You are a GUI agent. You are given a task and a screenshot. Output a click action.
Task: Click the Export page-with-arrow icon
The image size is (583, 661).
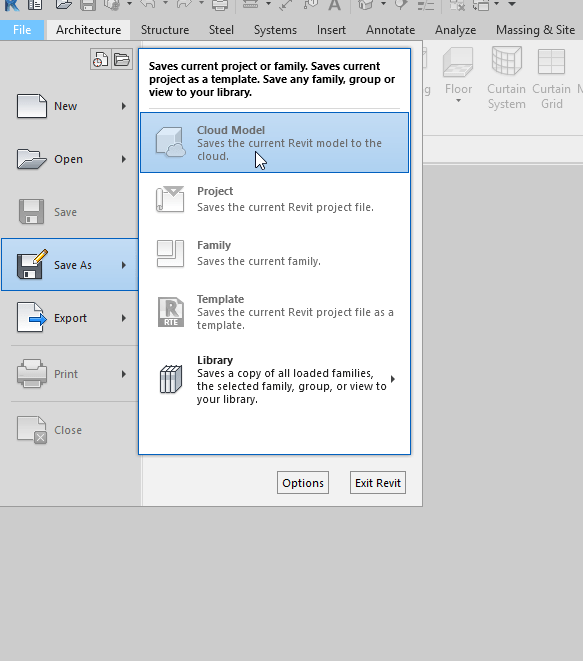[x=32, y=317]
